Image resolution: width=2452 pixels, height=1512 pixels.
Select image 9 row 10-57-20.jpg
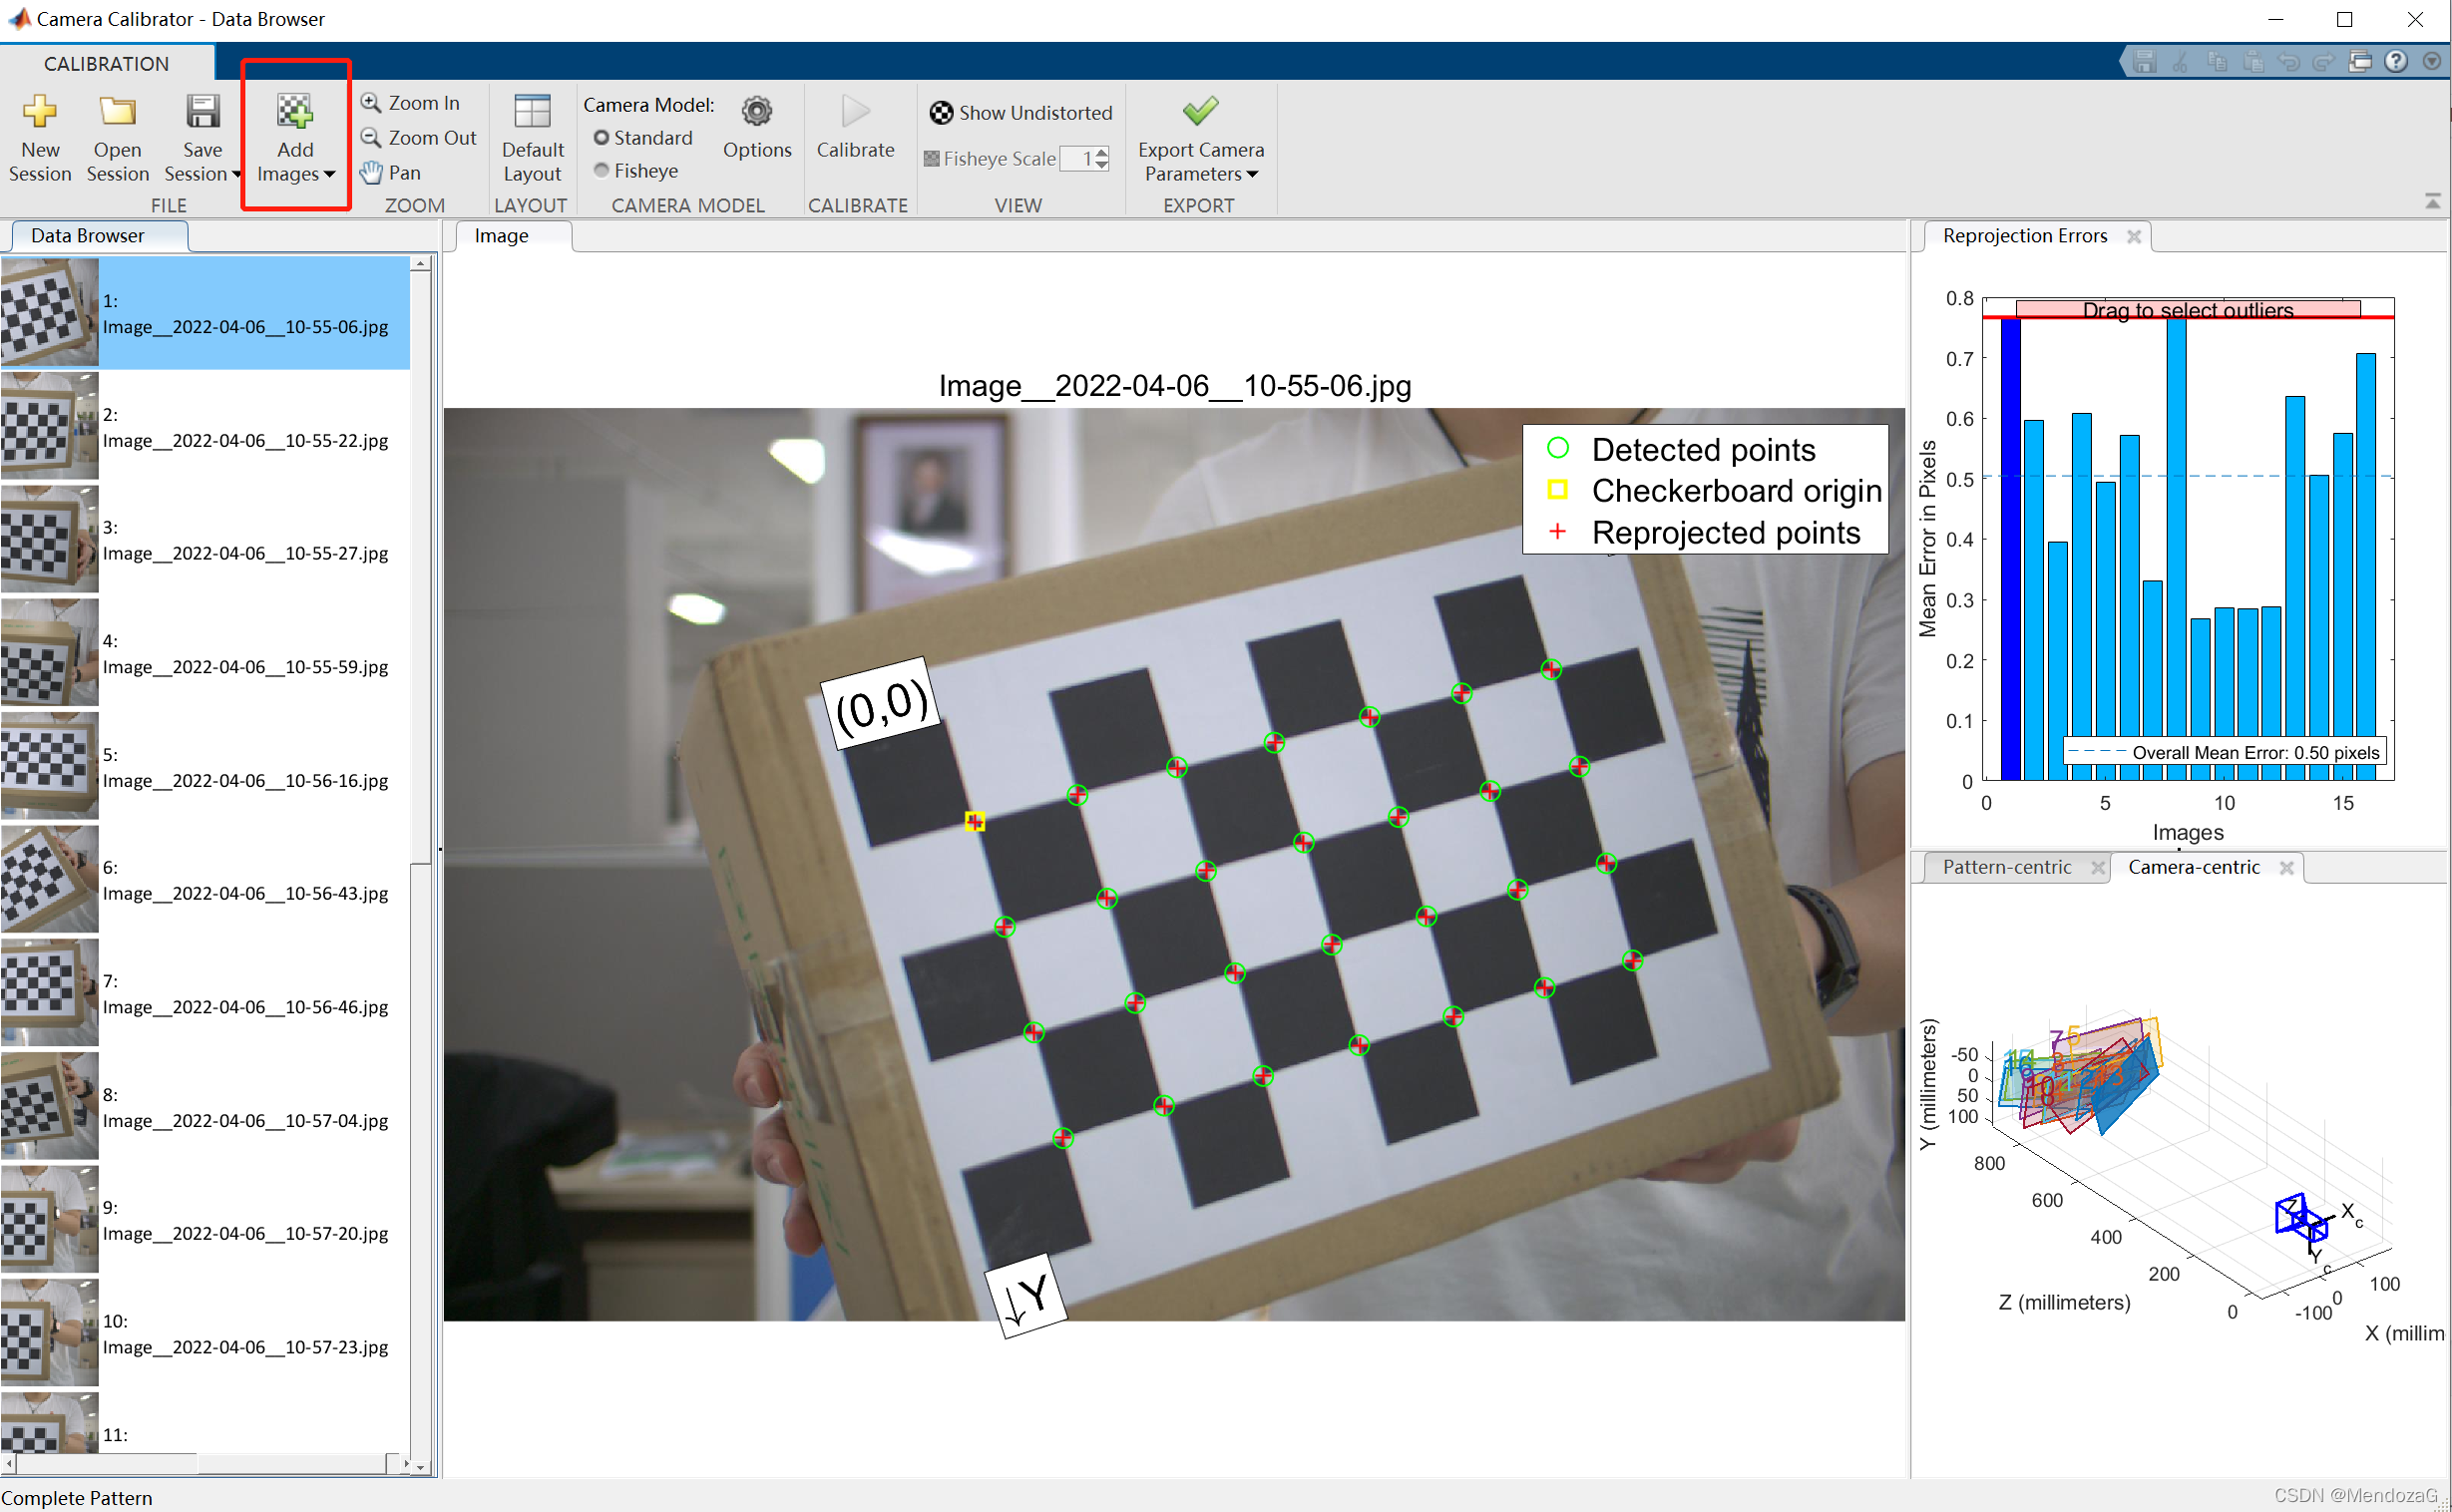click(x=205, y=1220)
